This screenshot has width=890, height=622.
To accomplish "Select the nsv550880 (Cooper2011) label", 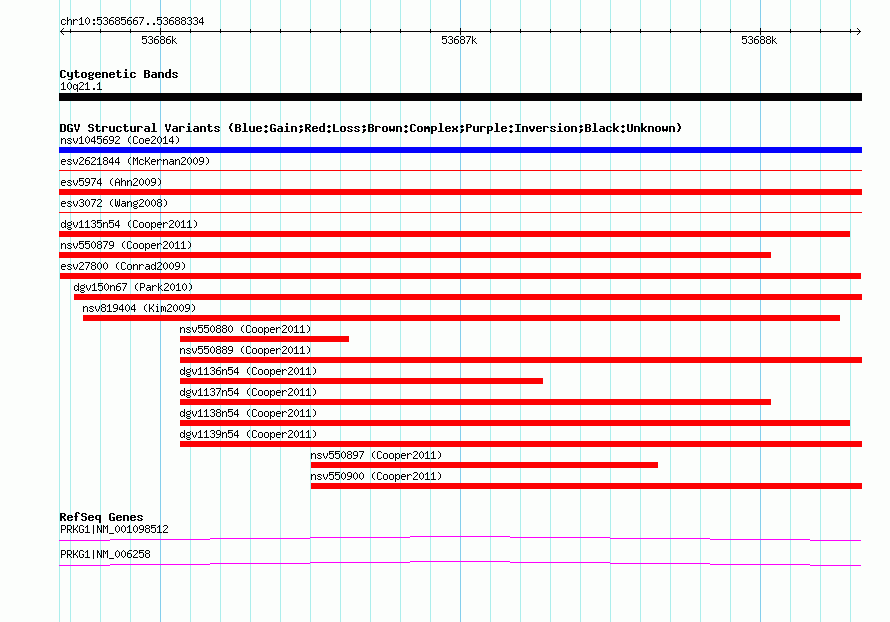I will tap(245, 329).
